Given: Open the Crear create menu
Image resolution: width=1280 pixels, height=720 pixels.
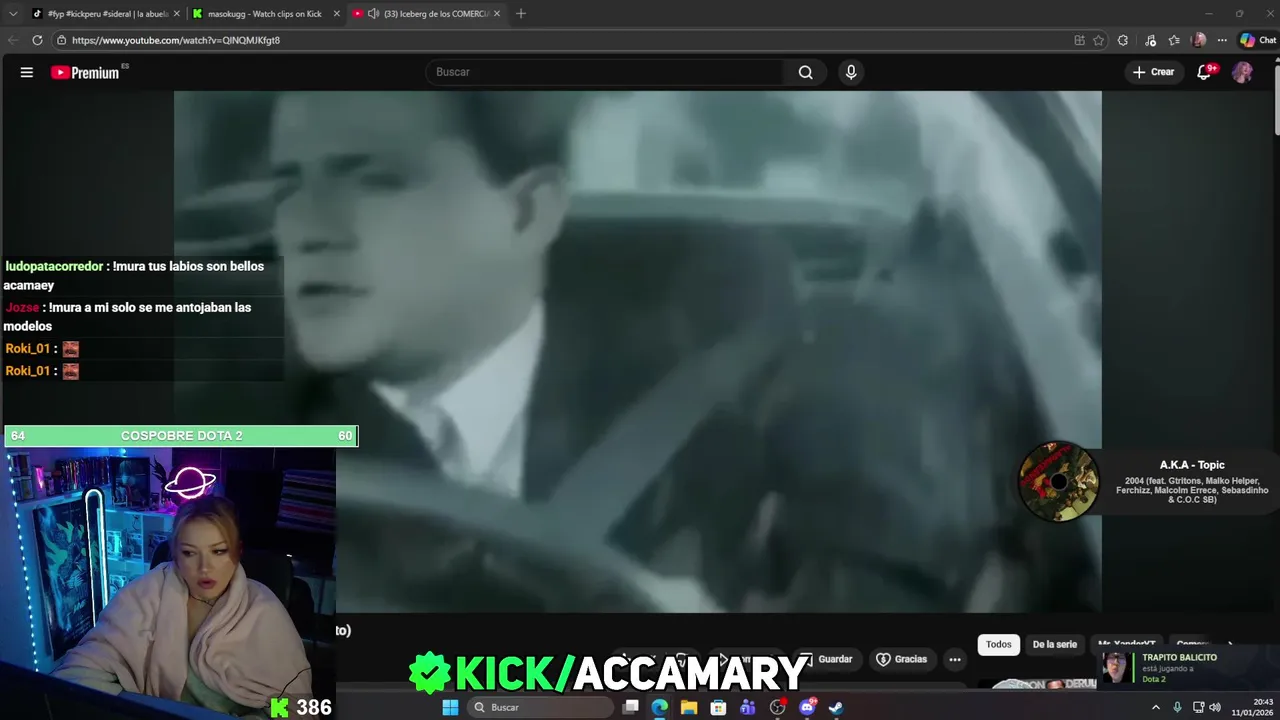Looking at the screenshot, I should pyautogui.click(x=1153, y=72).
